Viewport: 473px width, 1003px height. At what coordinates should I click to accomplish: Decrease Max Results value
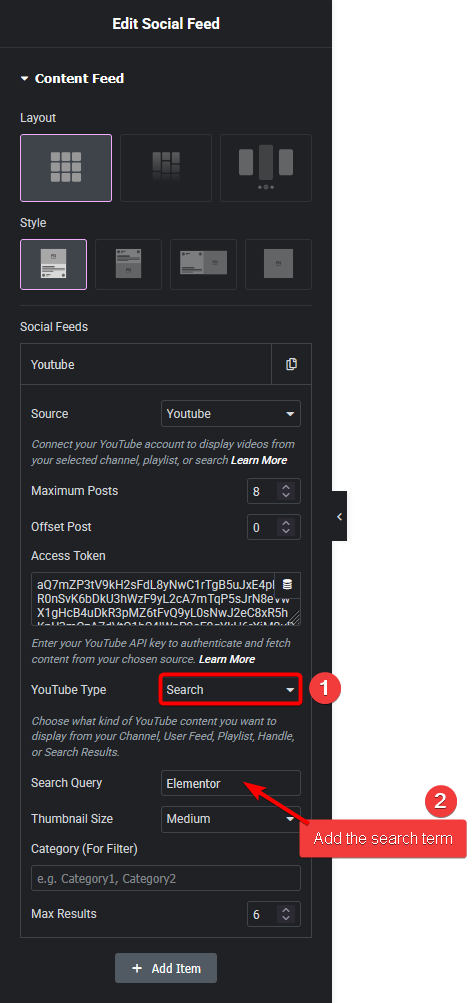(286, 919)
